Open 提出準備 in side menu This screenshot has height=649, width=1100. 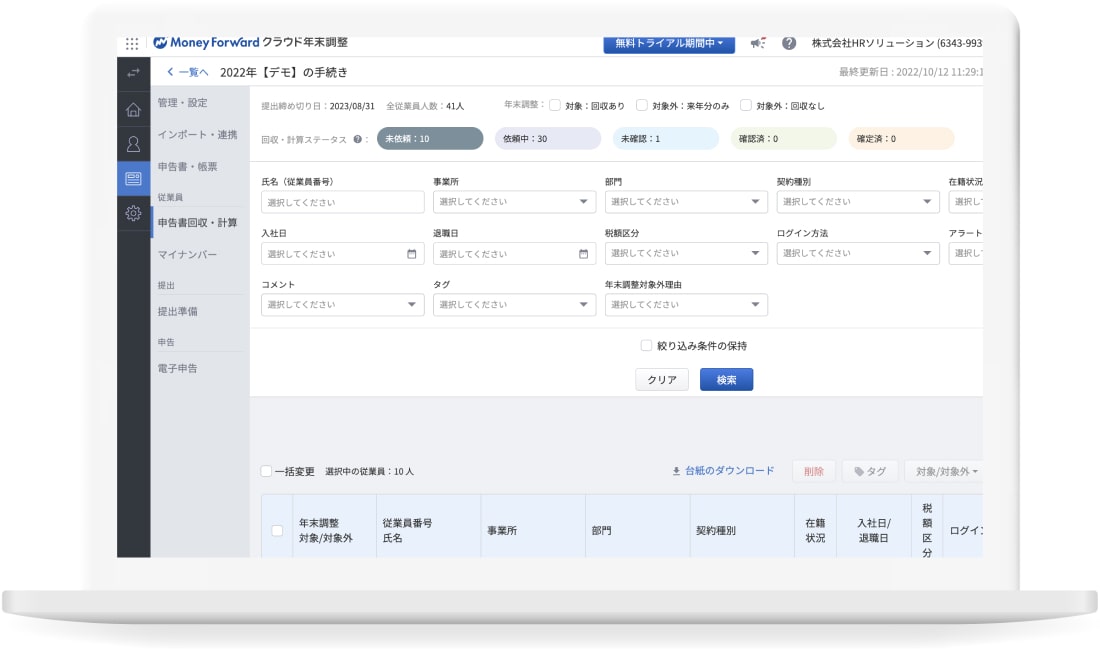pos(177,312)
